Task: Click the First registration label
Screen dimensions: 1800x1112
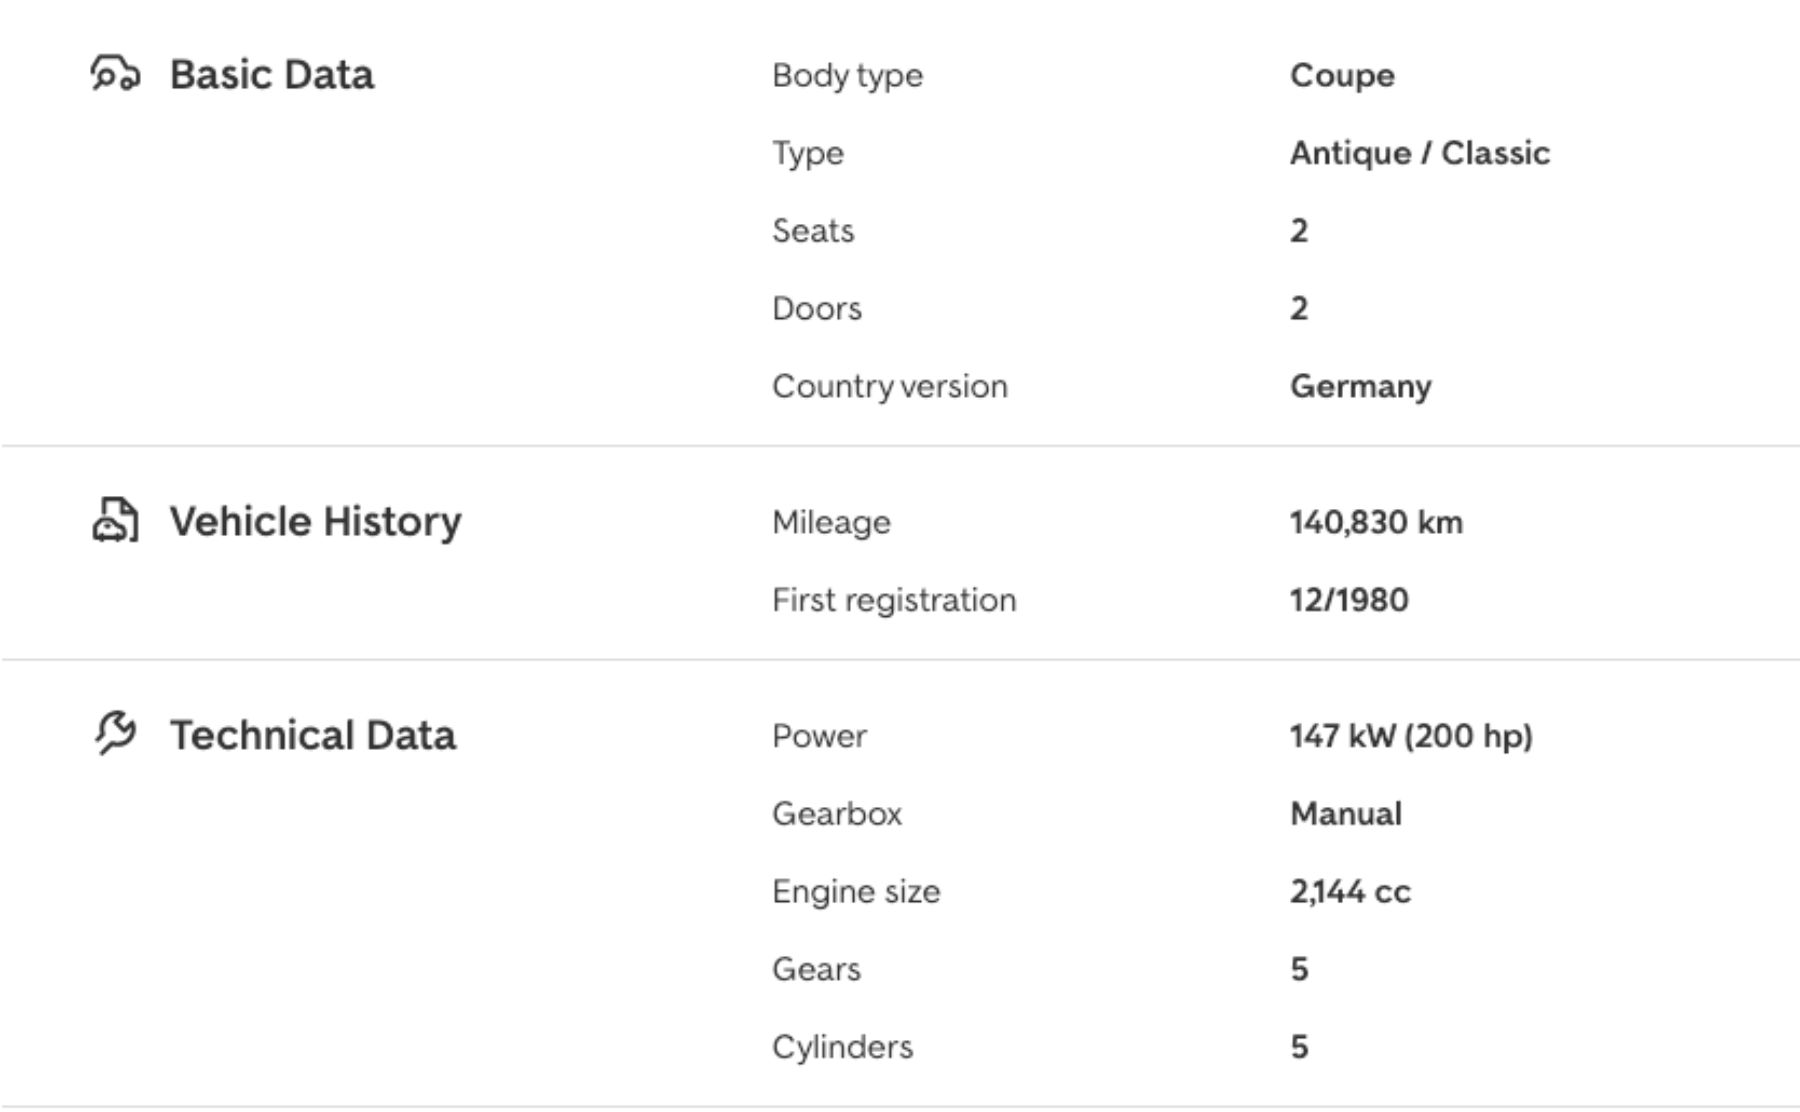Action: (x=893, y=600)
